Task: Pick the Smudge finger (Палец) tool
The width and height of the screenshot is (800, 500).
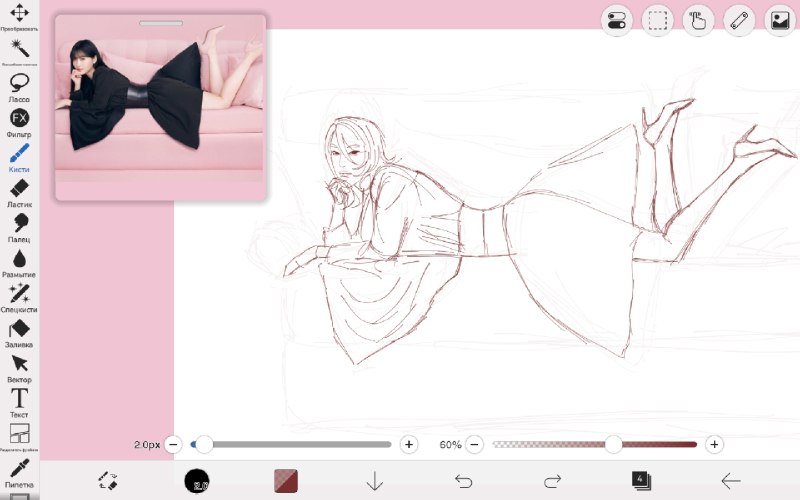Action: pyautogui.click(x=19, y=228)
